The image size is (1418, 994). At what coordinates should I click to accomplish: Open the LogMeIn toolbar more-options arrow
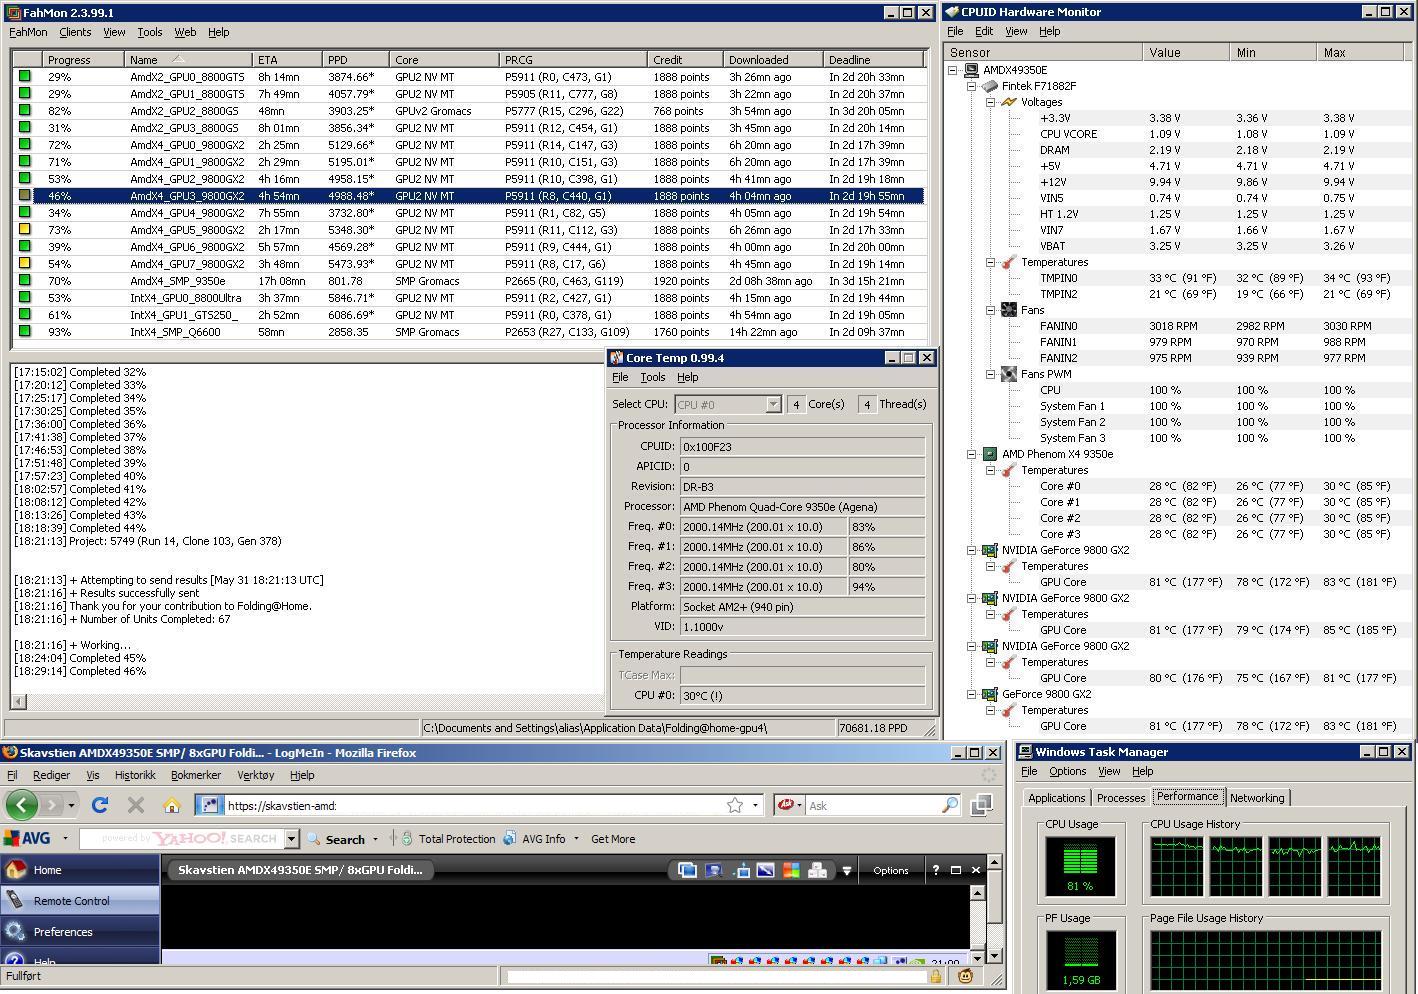tap(846, 871)
